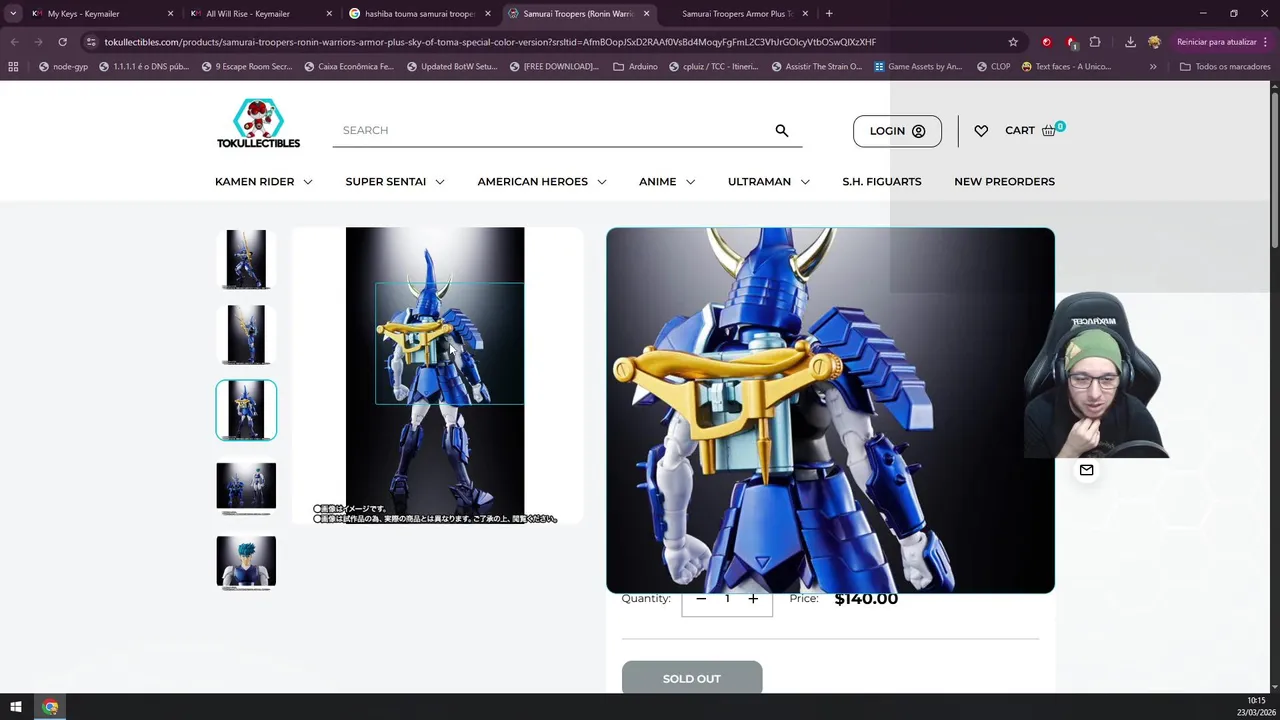Go back to the previous page
The width and height of the screenshot is (1280, 720).
tap(14, 42)
